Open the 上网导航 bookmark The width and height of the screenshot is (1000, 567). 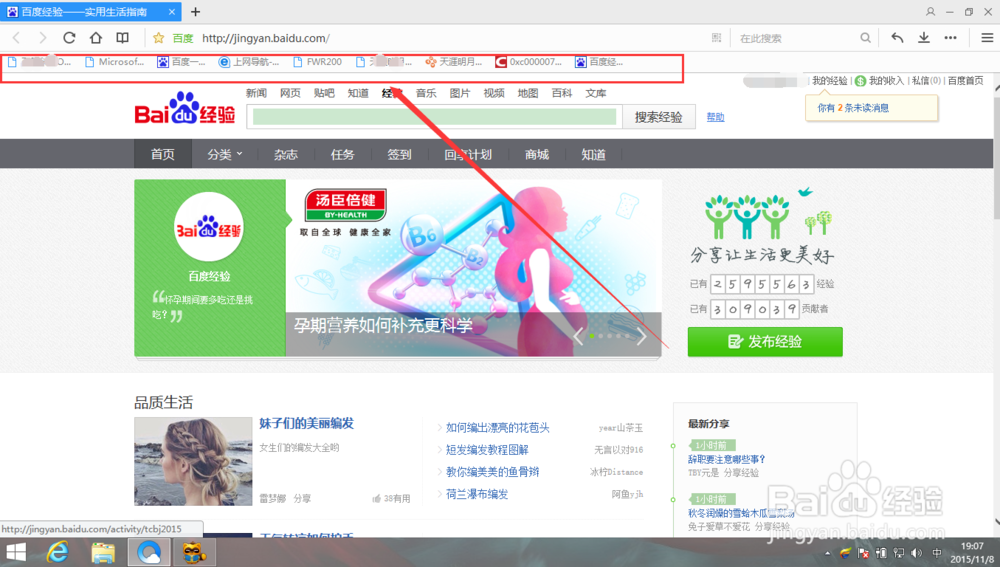(249, 62)
